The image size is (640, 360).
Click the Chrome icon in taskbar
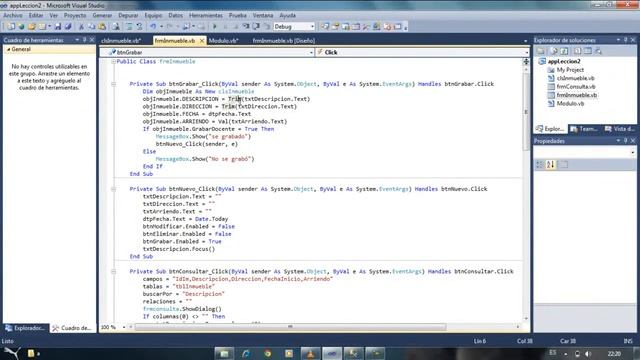(268, 353)
